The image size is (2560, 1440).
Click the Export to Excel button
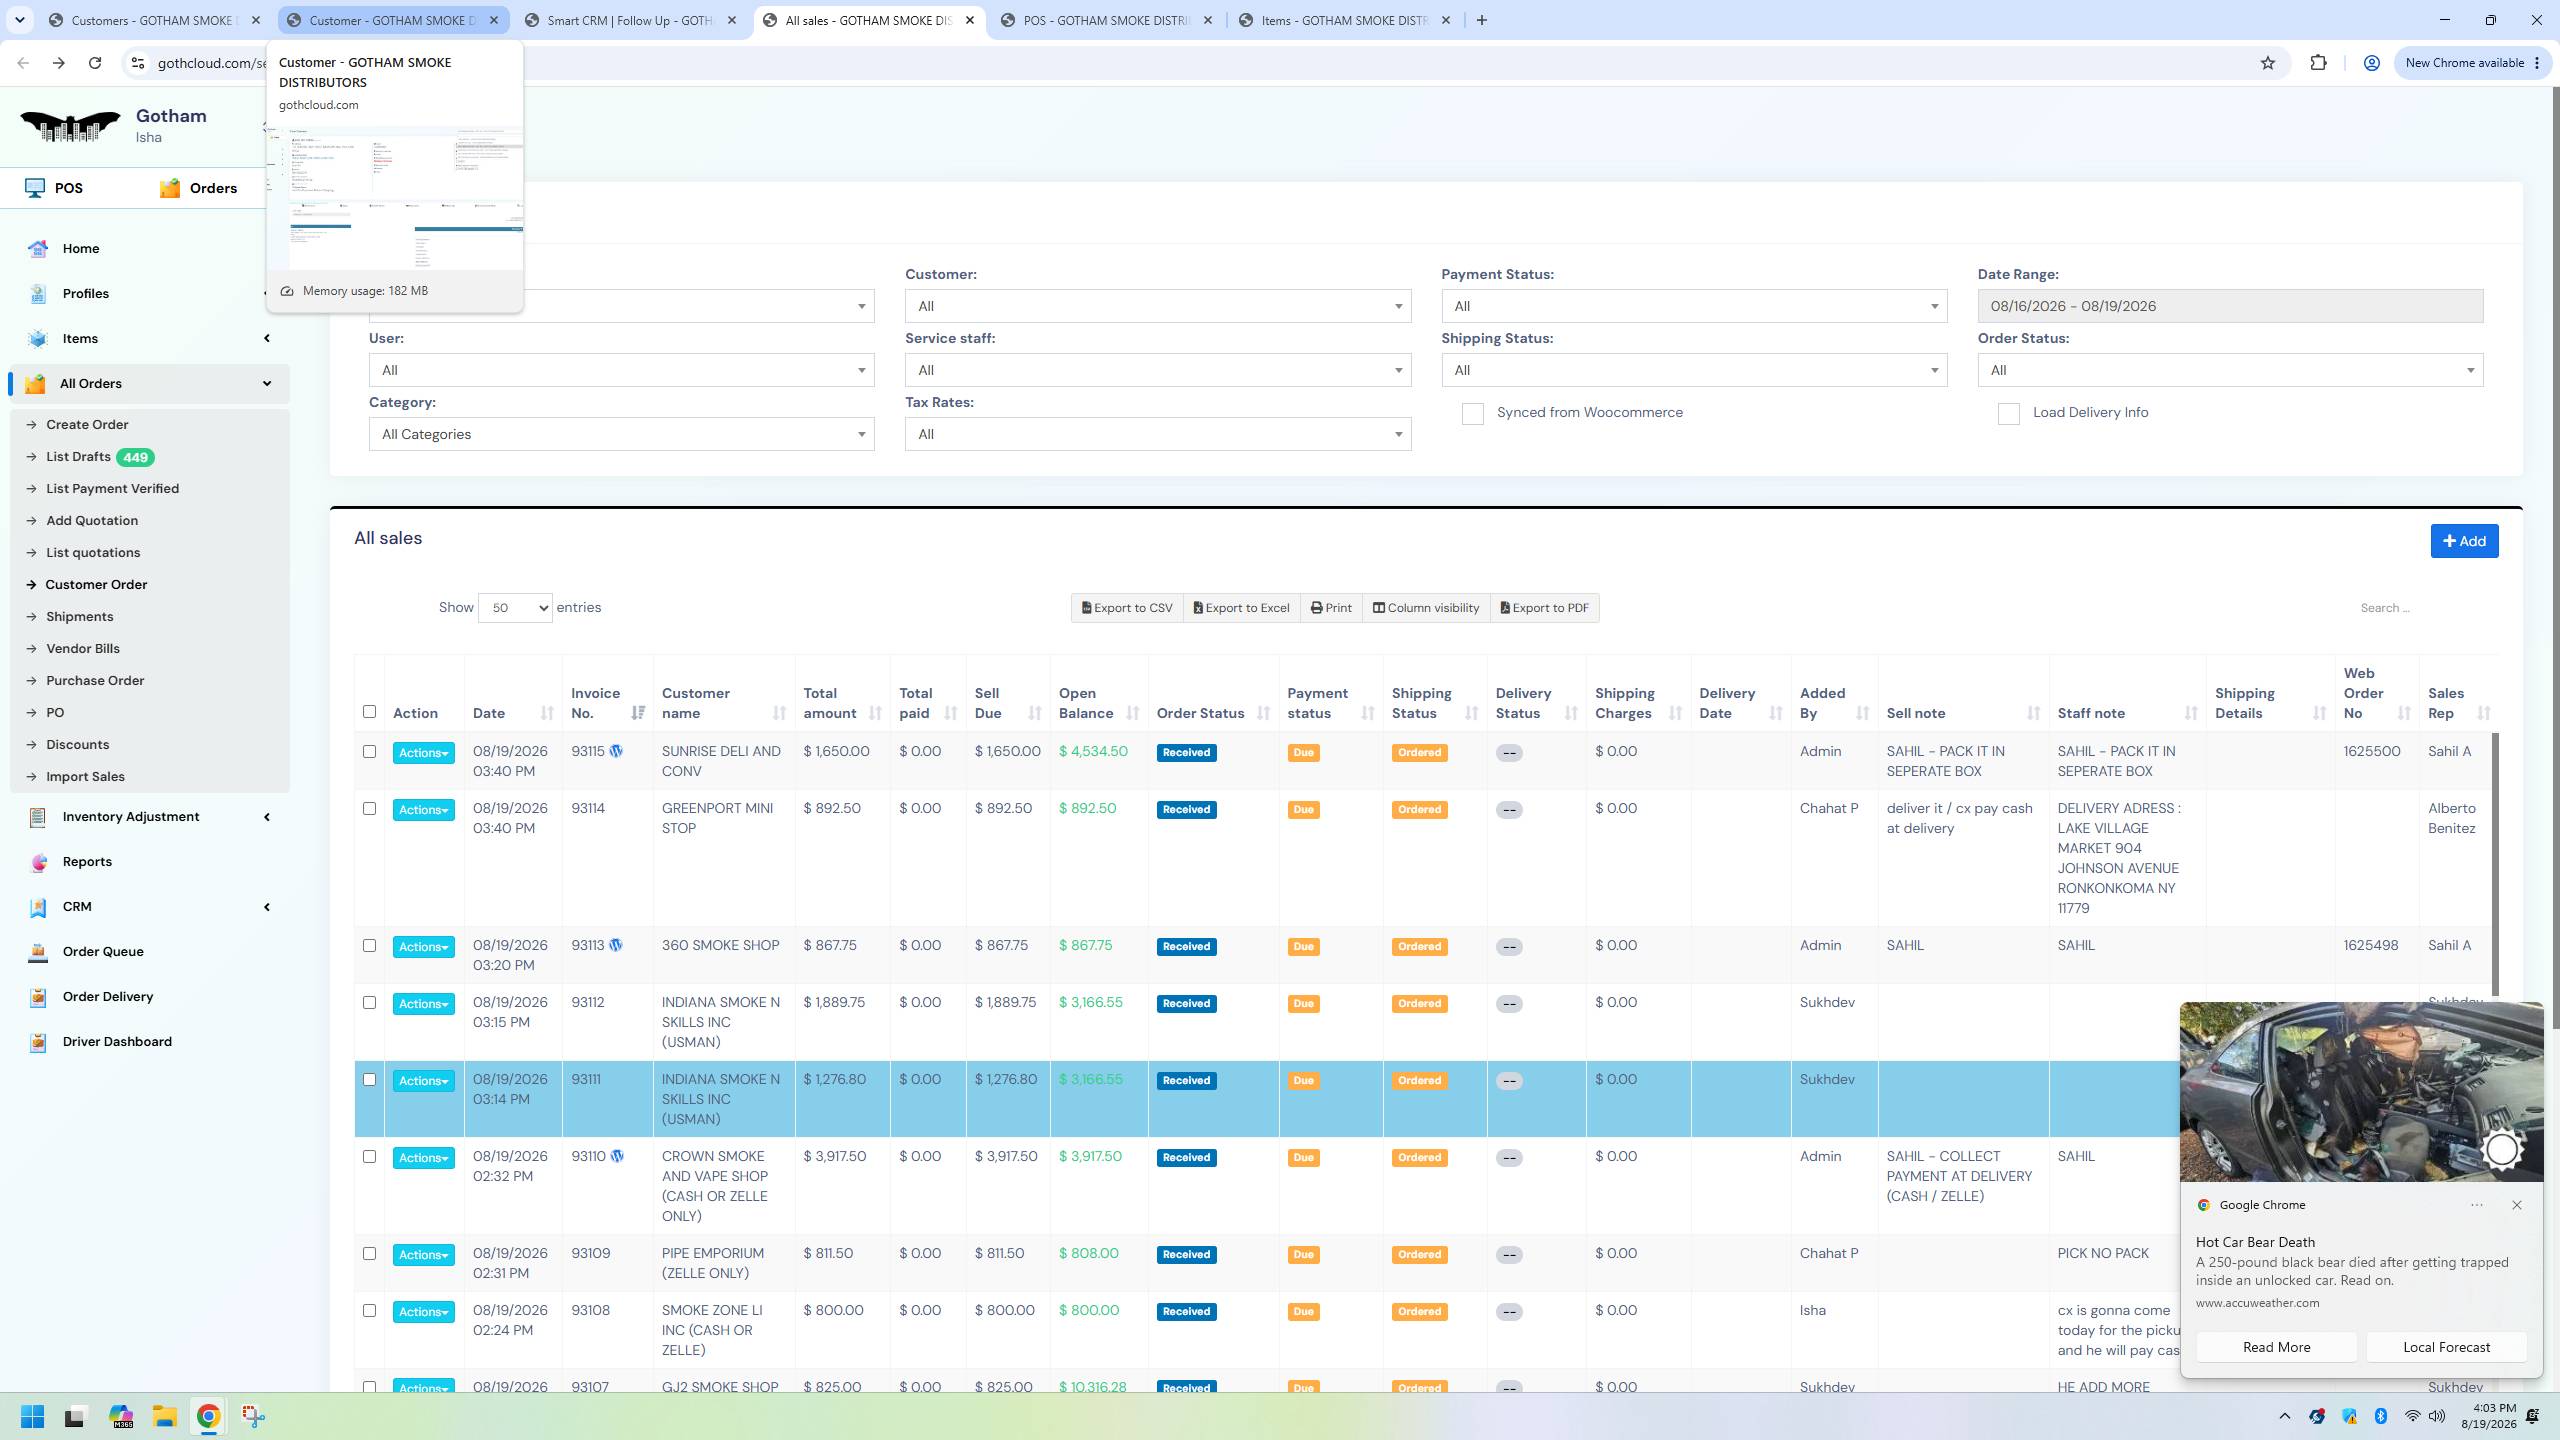point(1241,608)
